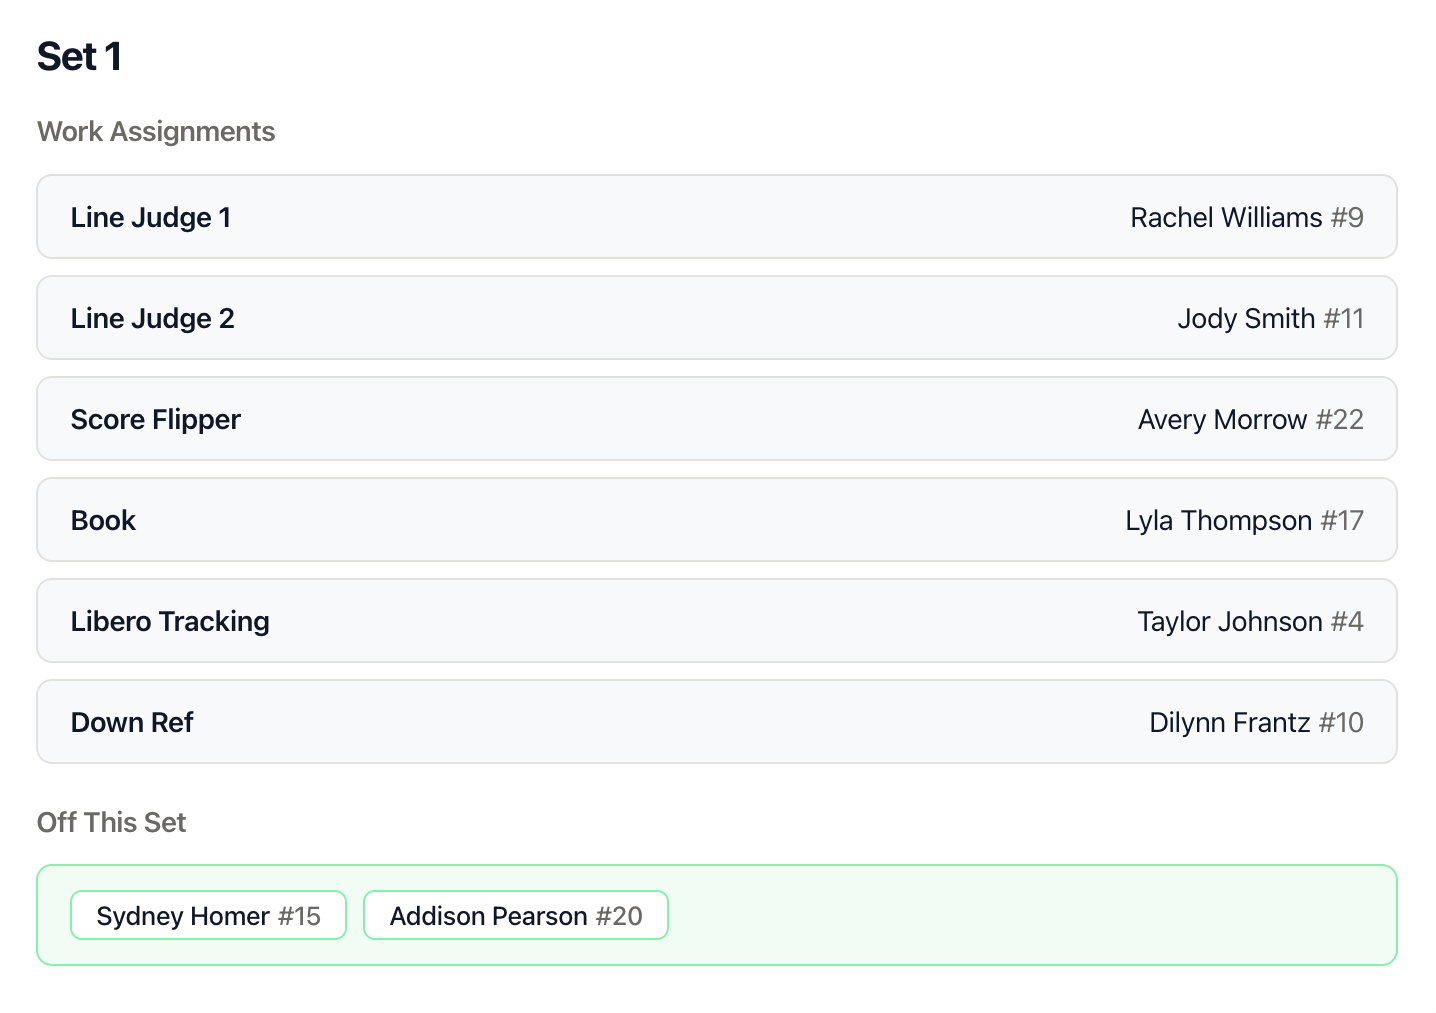Select the Score Flipper role label
This screenshot has height=1013, width=1436.
(156, 420)
